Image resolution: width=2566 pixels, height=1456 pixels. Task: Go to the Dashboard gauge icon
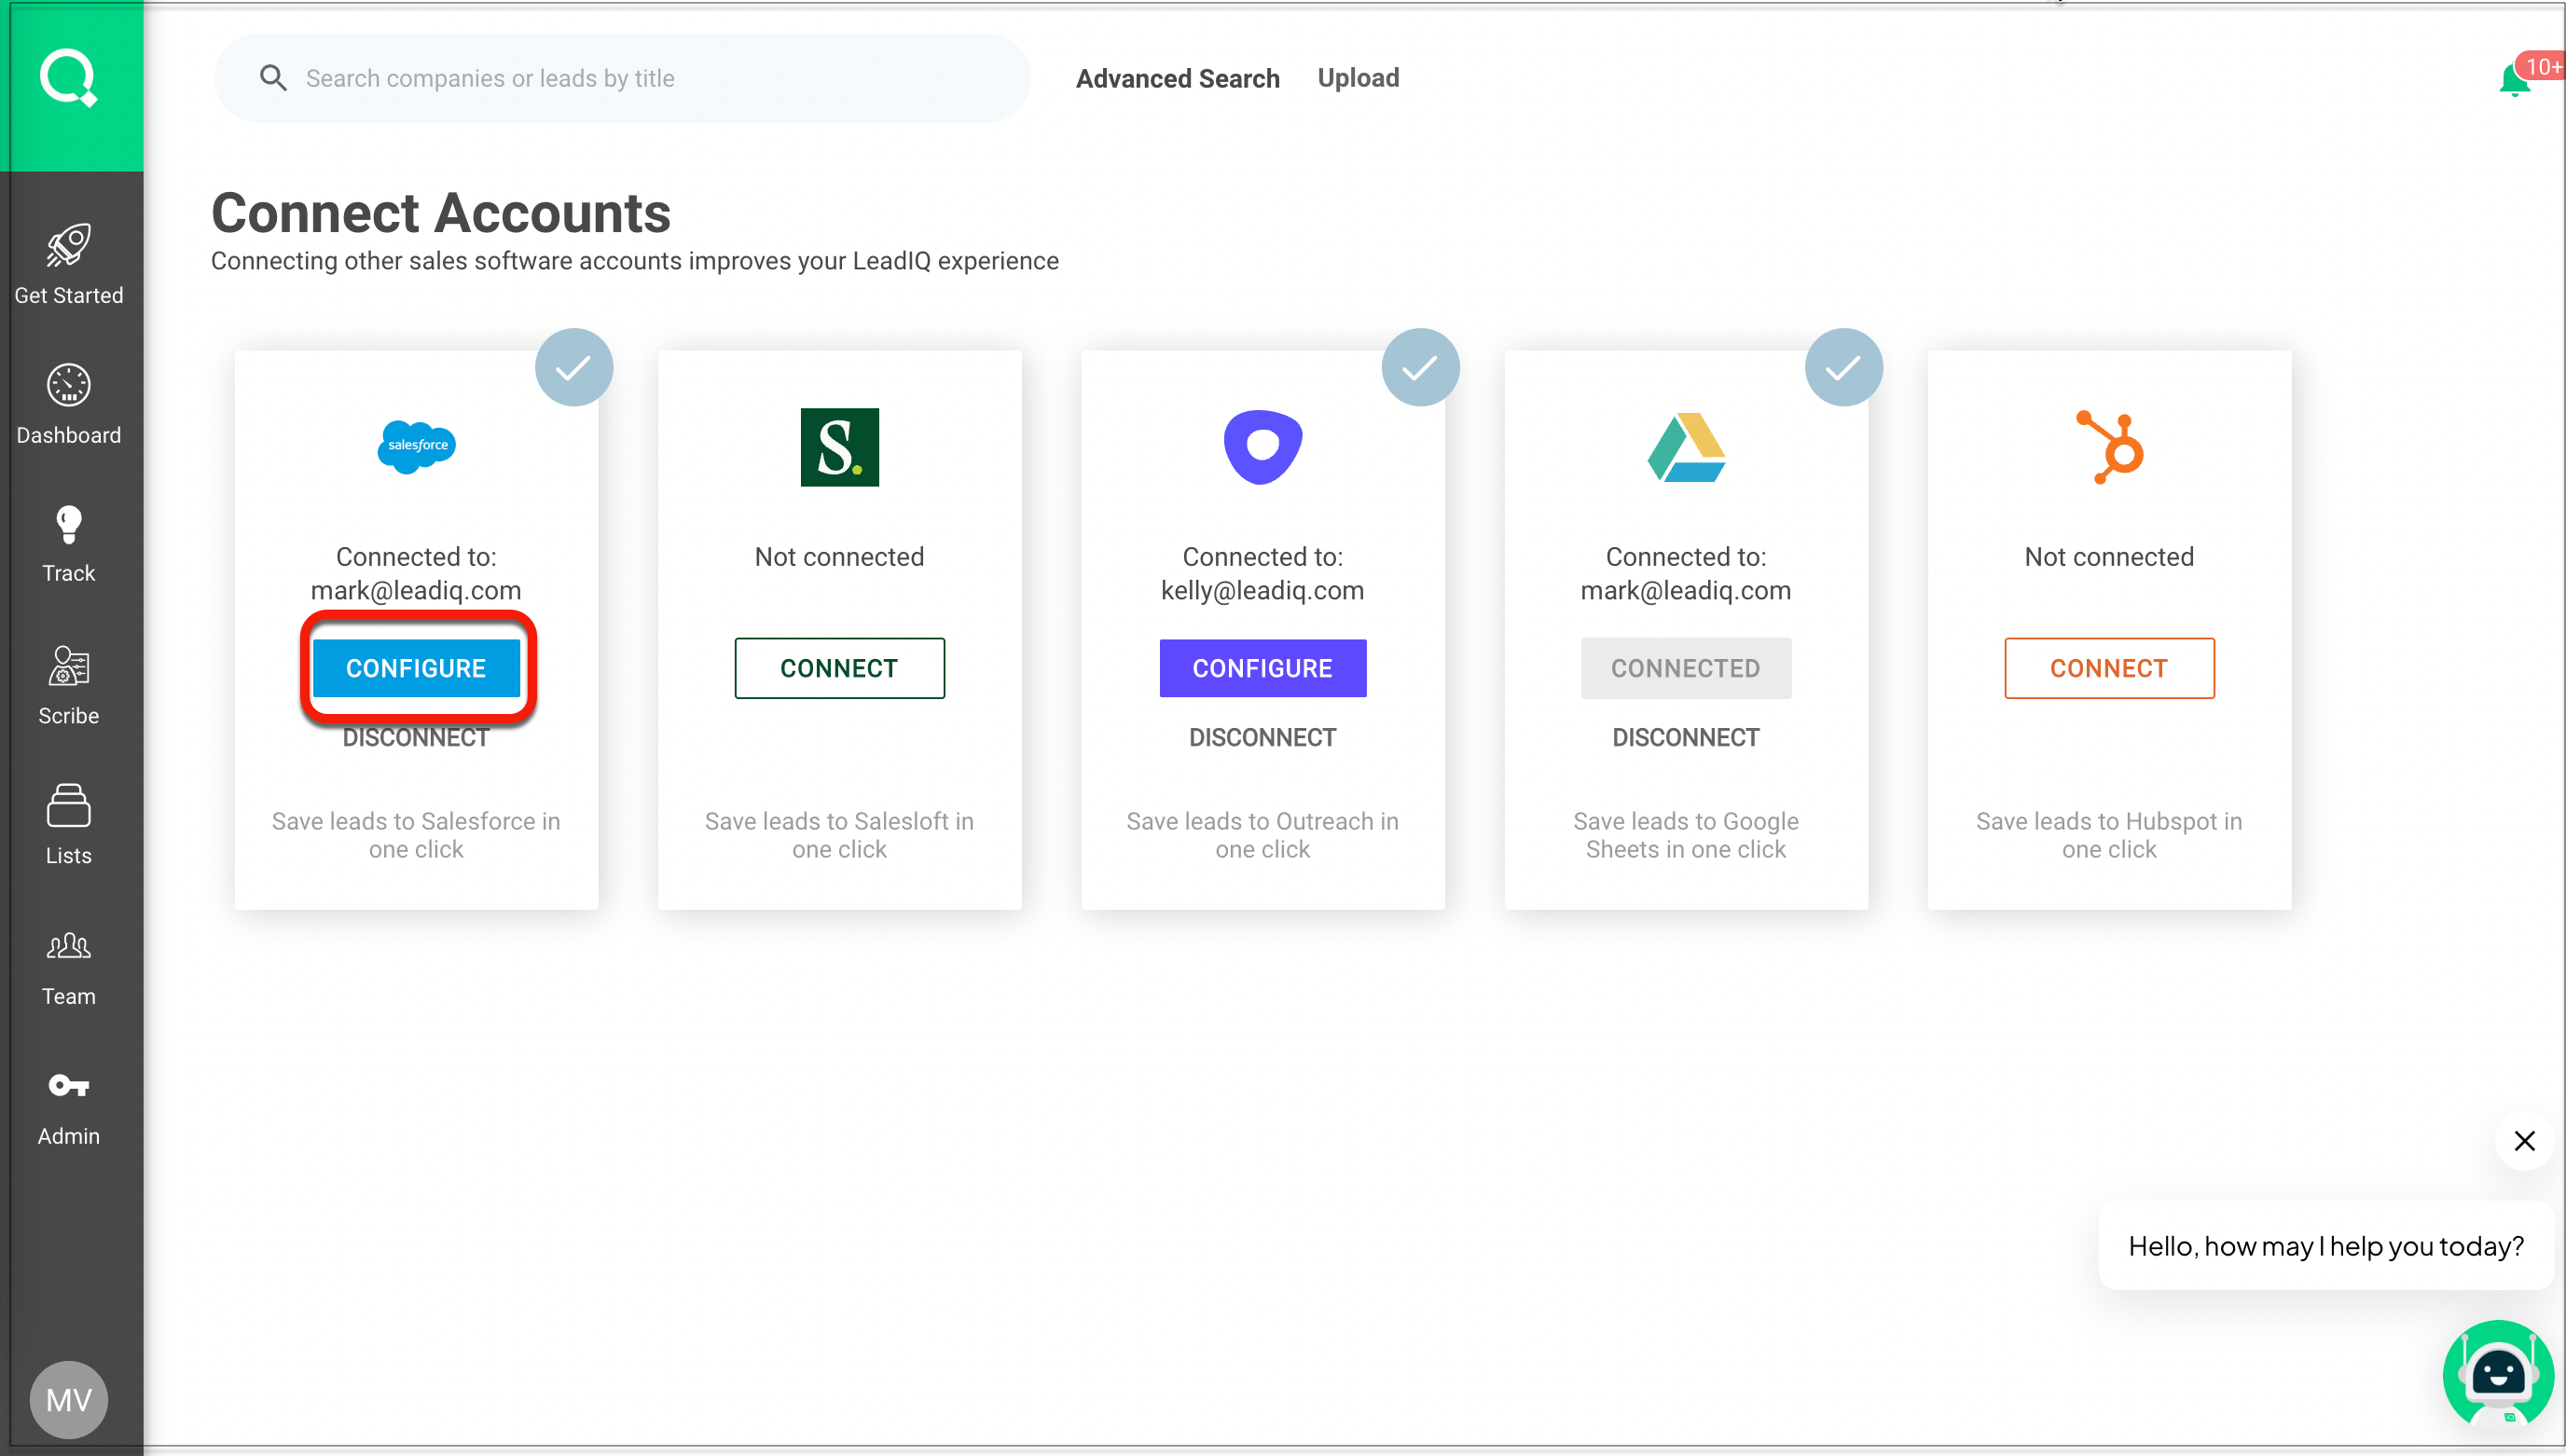(68, 385)
